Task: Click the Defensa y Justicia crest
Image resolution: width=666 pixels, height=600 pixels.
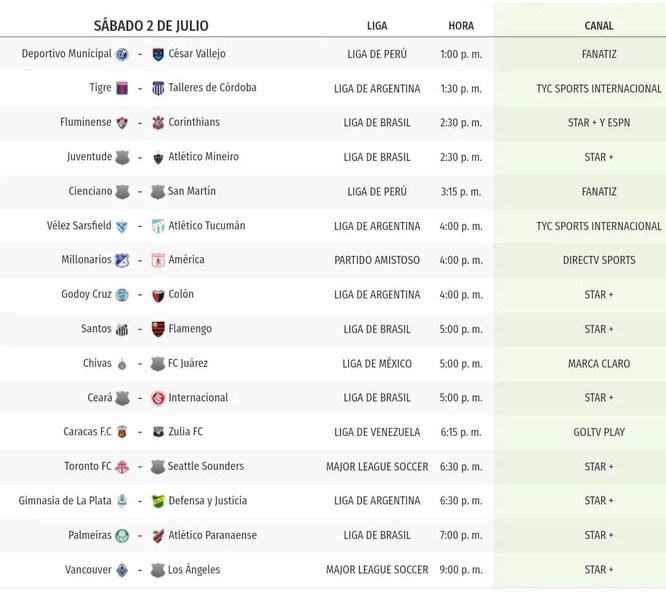Action: tap(158, 501)
